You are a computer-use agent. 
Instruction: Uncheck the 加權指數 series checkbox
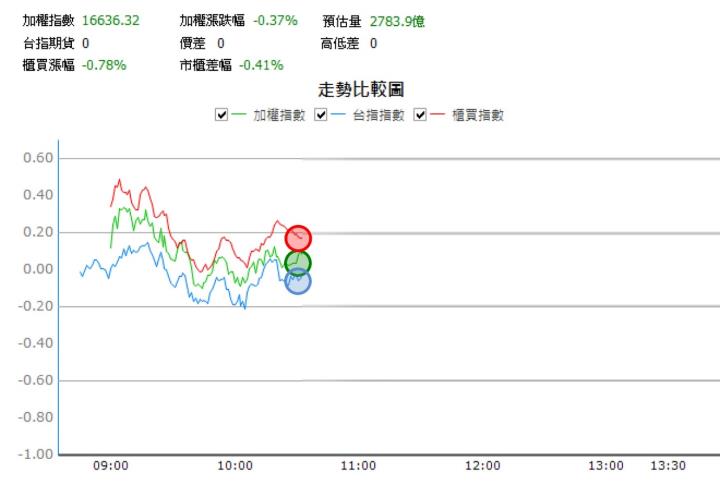tap(221, 115)
